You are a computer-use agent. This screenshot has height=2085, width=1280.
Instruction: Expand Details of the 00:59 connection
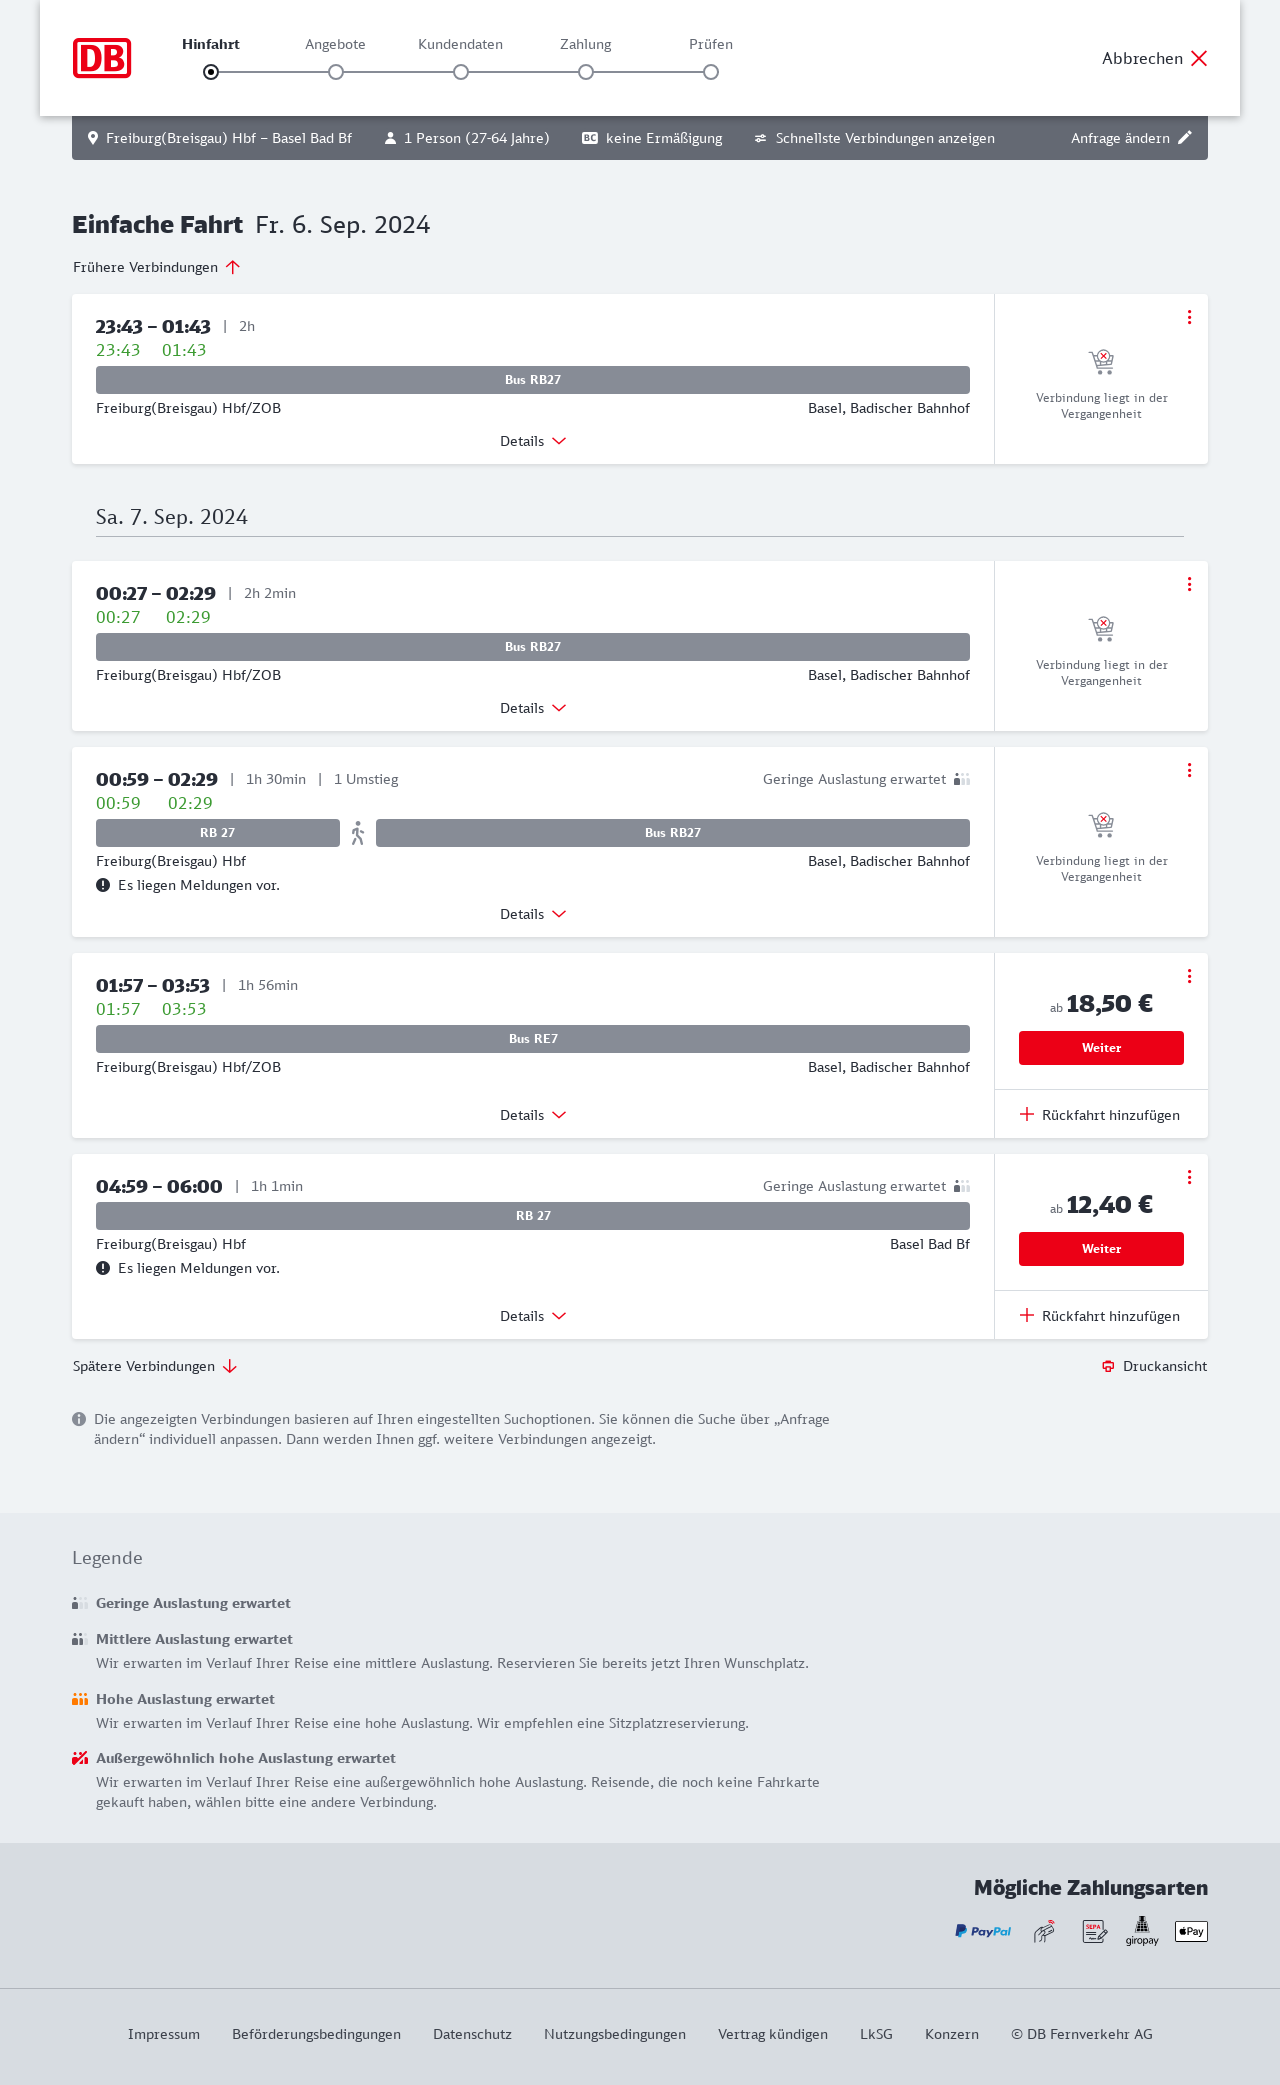point(533,914)
